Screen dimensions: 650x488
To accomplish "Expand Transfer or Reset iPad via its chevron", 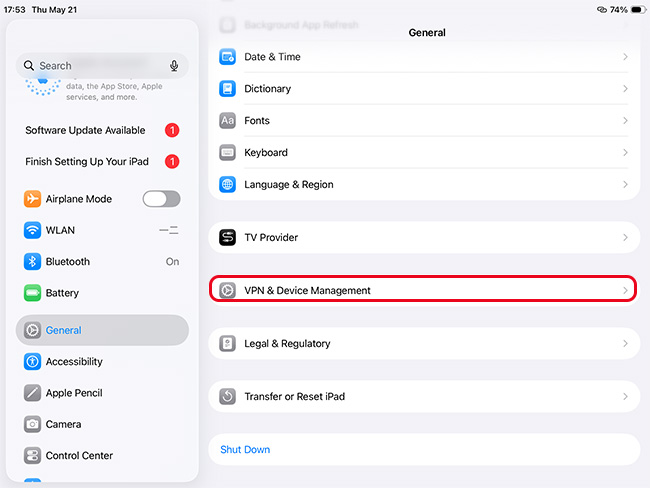I will (625, 396).
